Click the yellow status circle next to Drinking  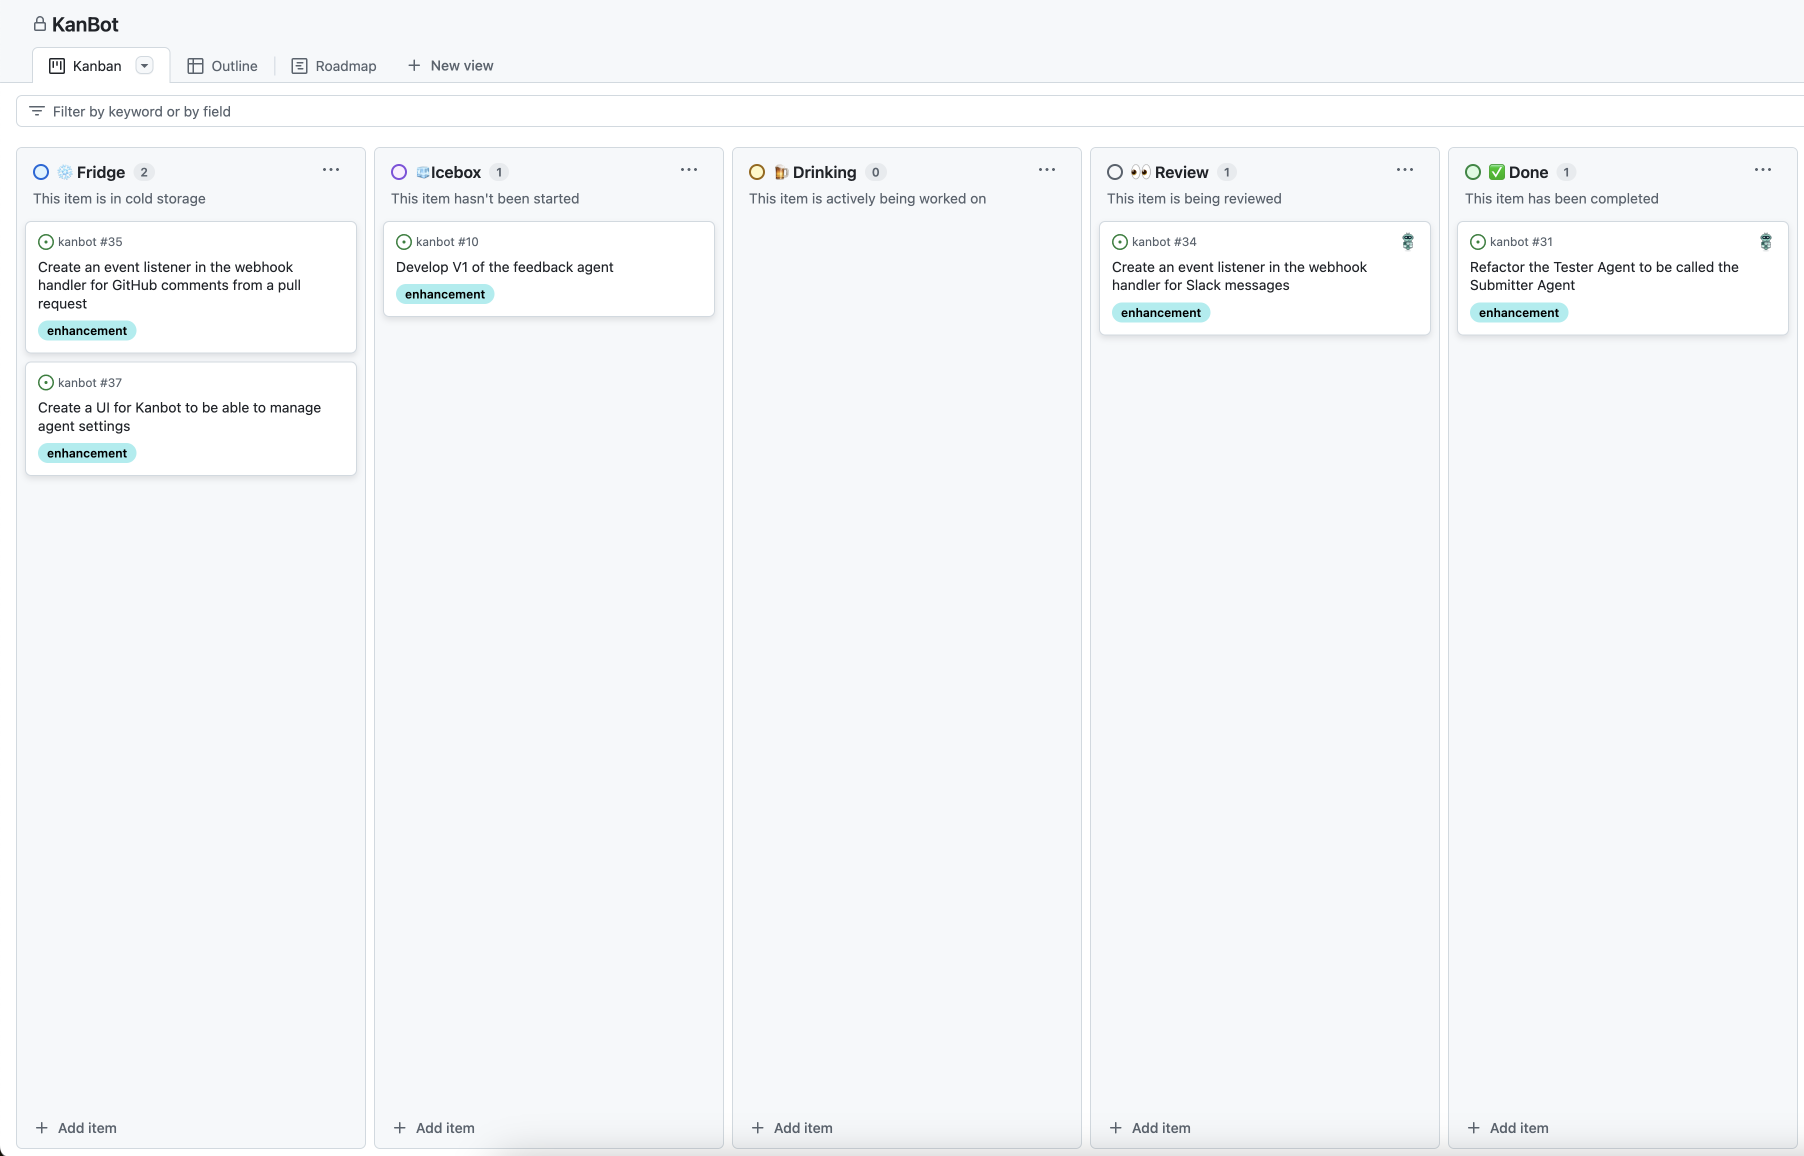pyautogui.click(x=758, y=172)
